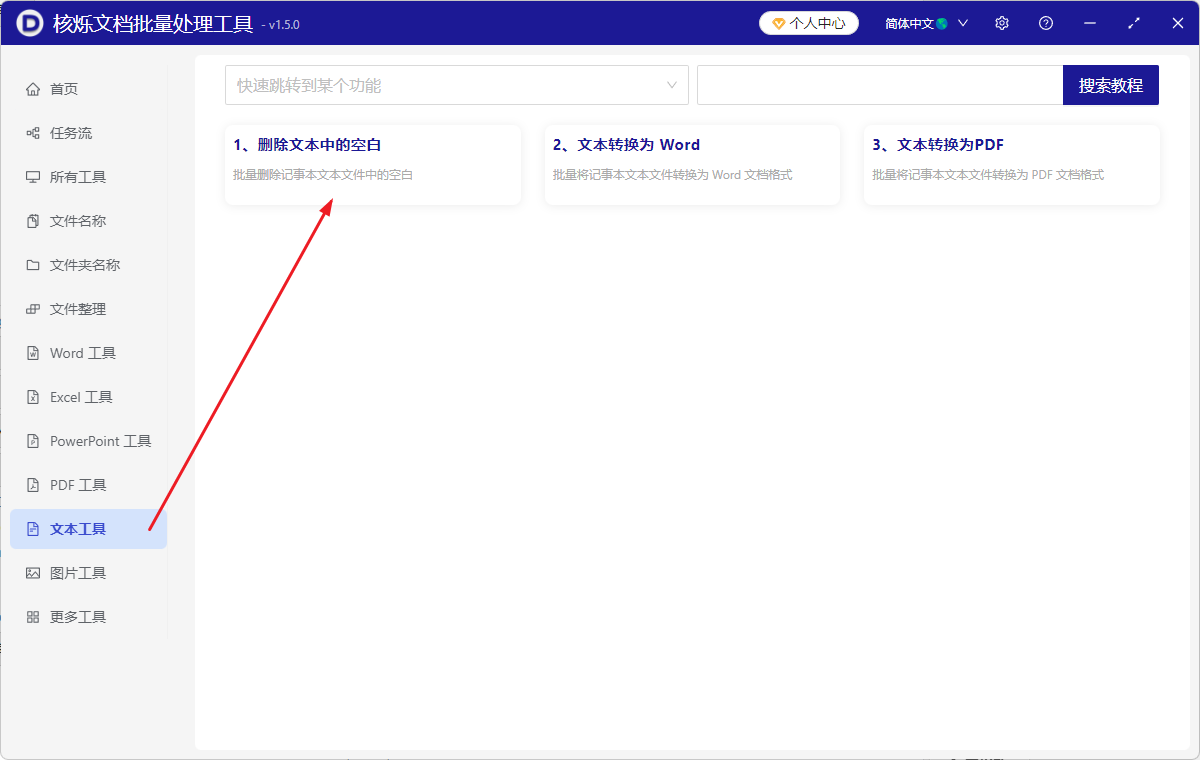This screenshot has height=760, width=1200.
Task: Select the 任务流 workflow icon
Action: click(32, 132)
